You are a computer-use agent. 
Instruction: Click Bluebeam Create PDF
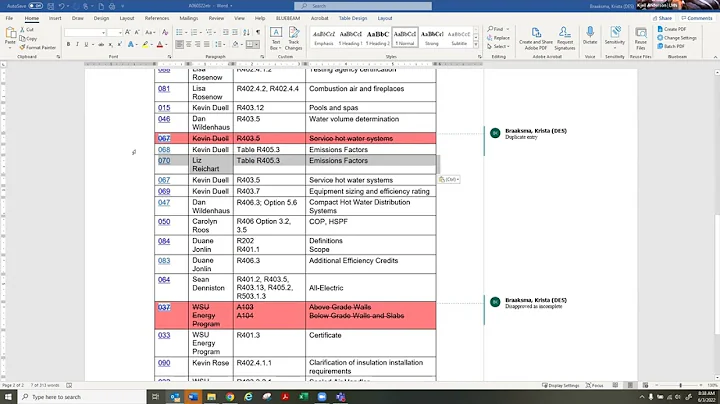coord(671,29)
